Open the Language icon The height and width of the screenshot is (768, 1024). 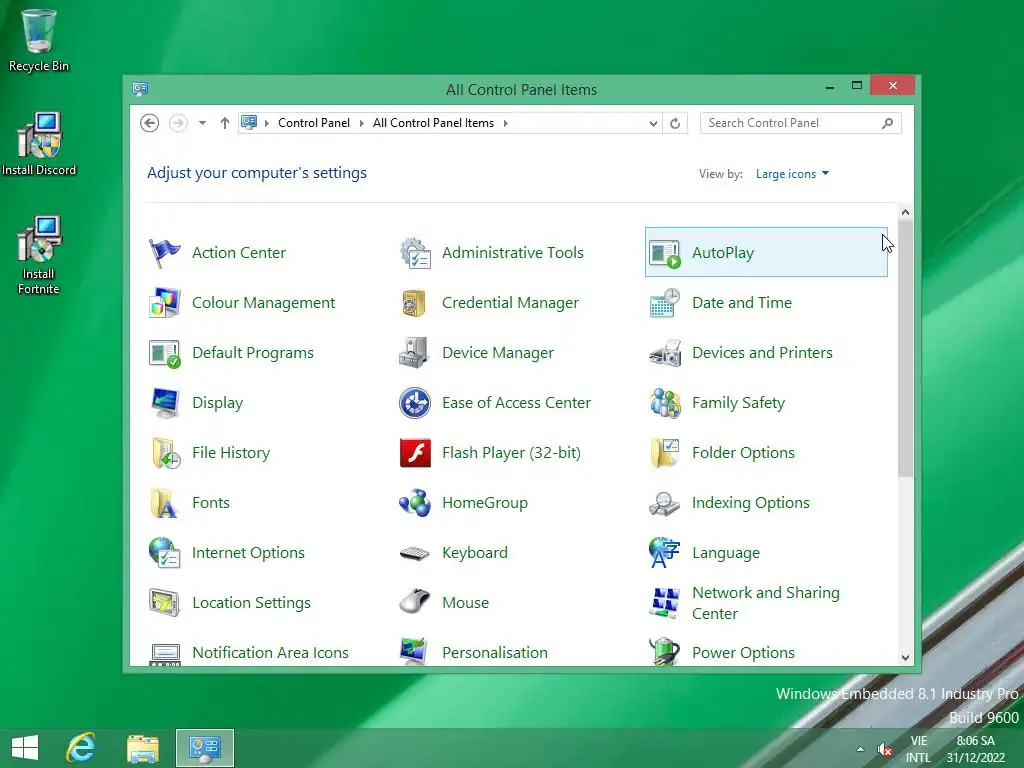[665, 553]
